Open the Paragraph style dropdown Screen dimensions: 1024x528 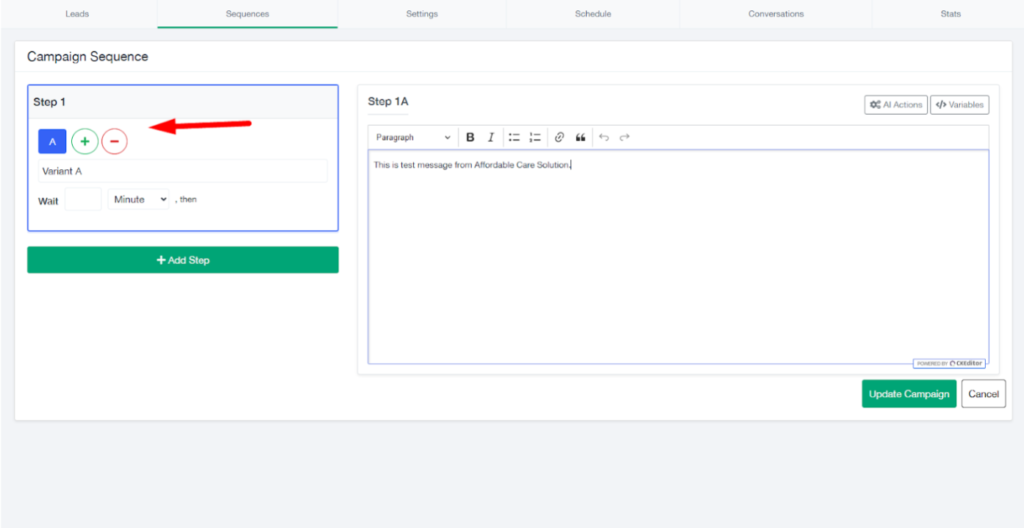click(x=413, y=137)
